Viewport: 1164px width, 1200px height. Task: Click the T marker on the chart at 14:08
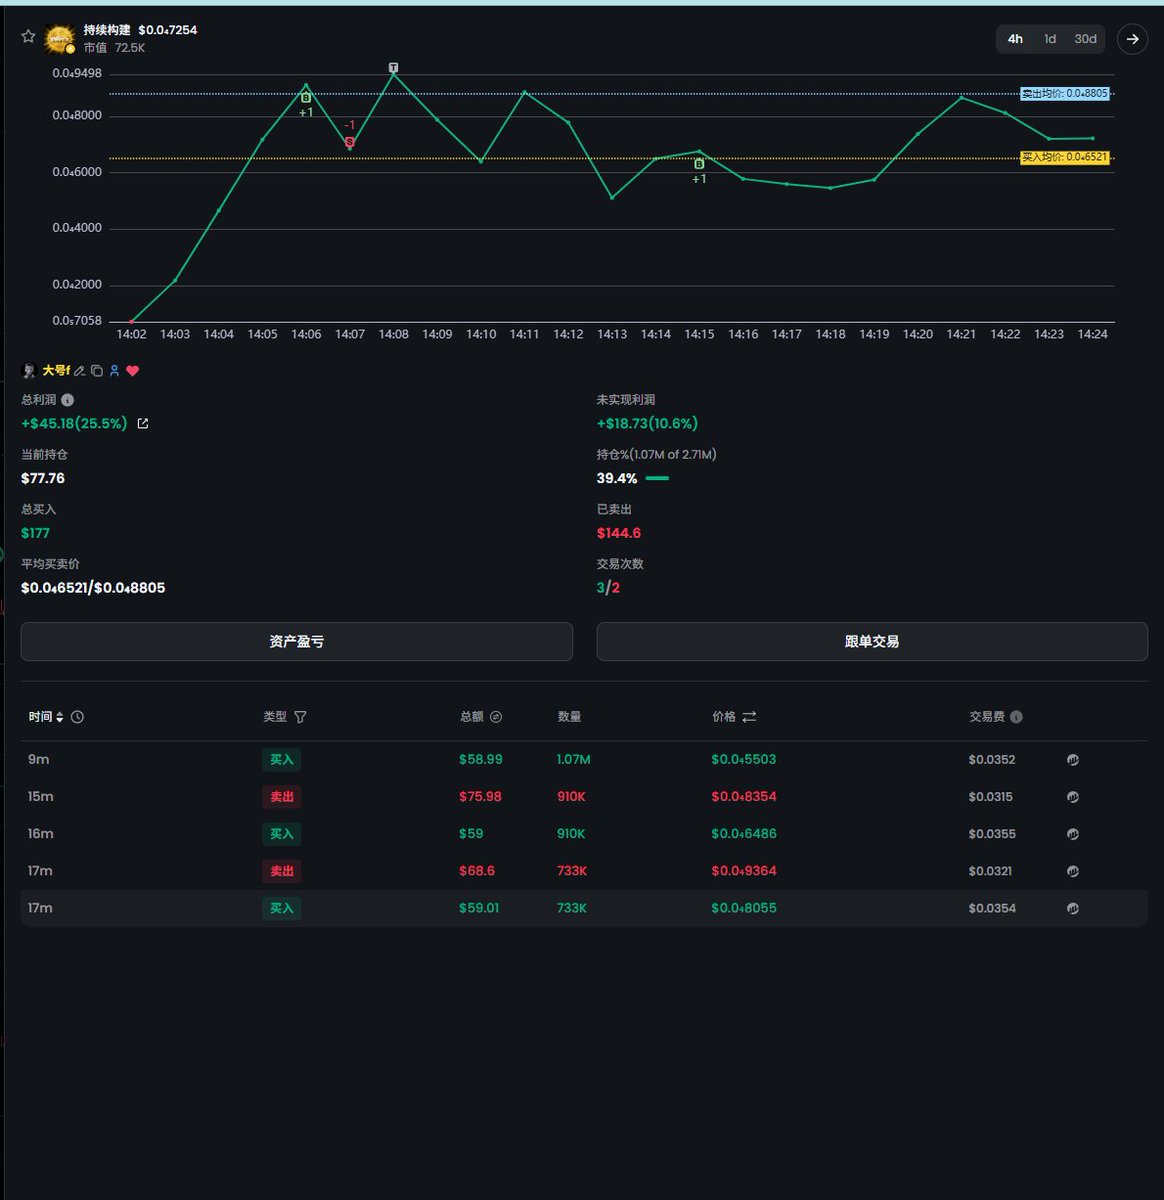(x=394, y=68)
